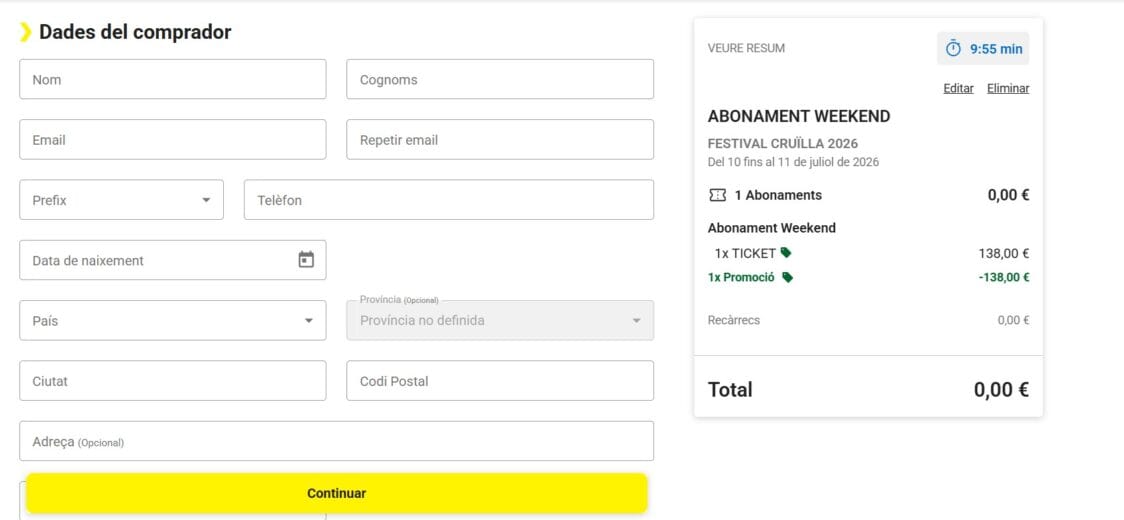This screenshot has width=1124, height=520.
Task: Click the yellow chevron beside Dades del comprador
Action: (25, 32)
